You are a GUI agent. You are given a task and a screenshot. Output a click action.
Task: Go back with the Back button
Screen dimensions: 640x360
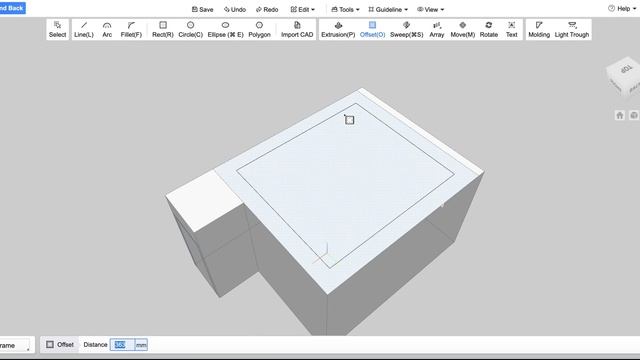click(x=12, y=8)
